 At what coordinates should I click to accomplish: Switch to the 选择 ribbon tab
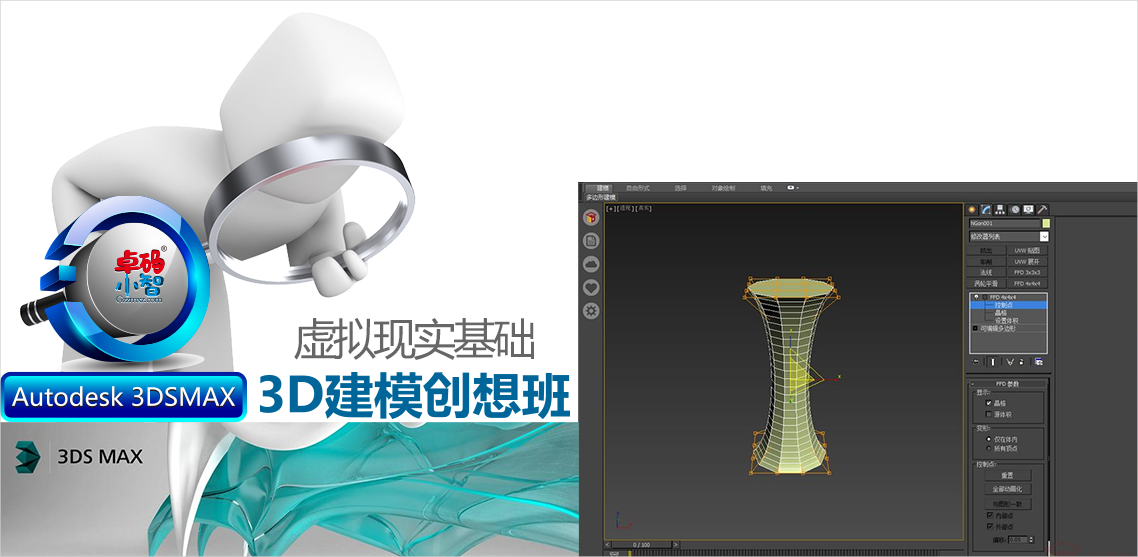(x=680, y=188)
